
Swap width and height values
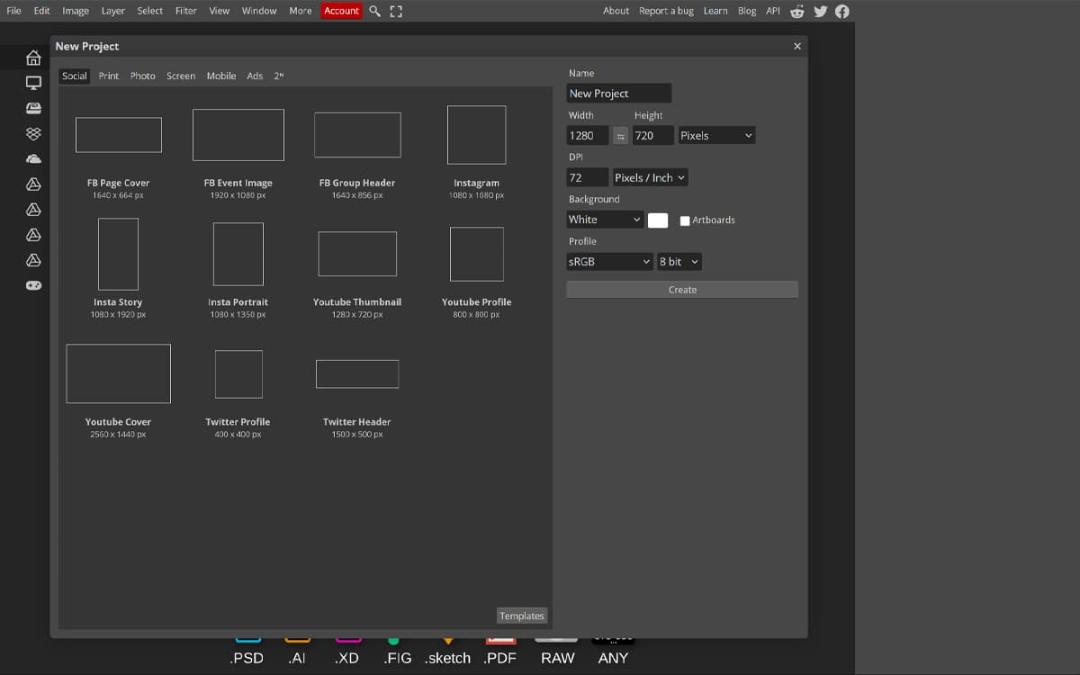620,136
